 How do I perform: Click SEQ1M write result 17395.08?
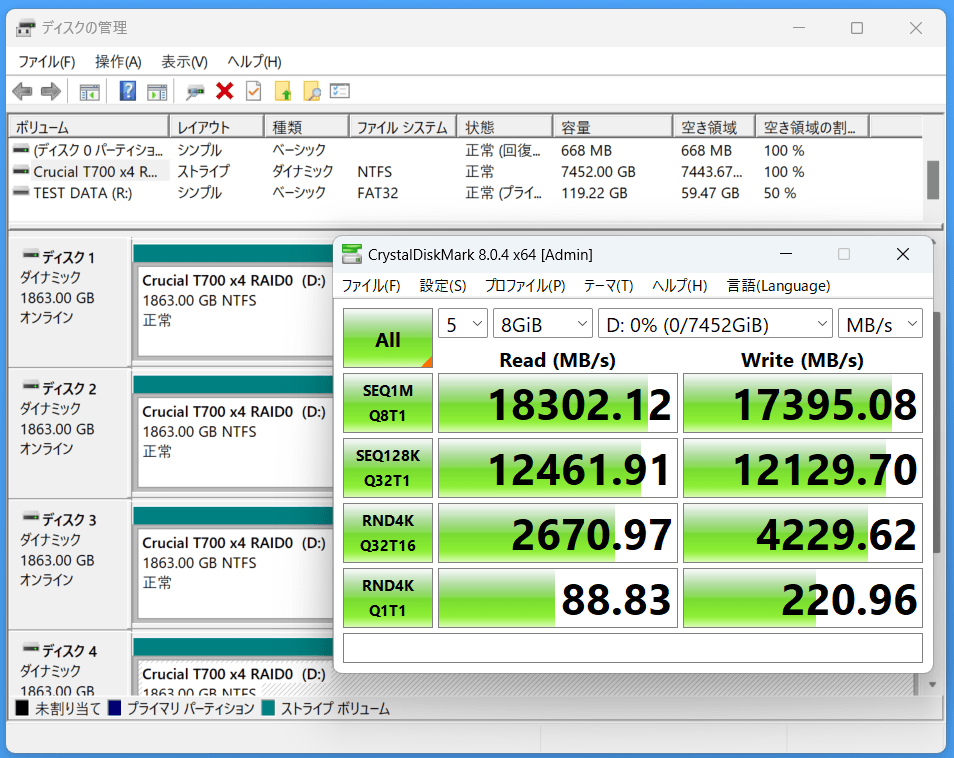(803, 403)
